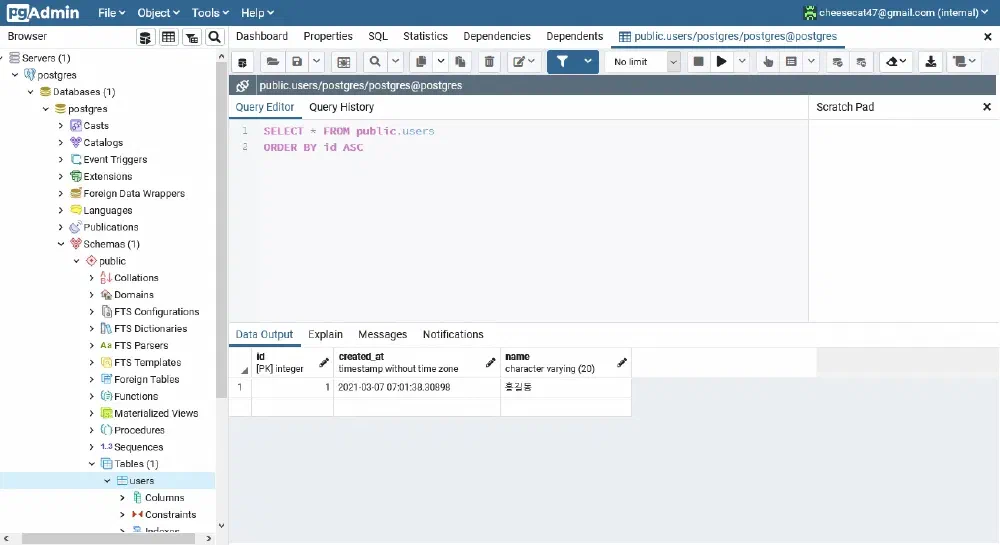
Task: Close the Scratch Pad panel
Action: (987, 107)
